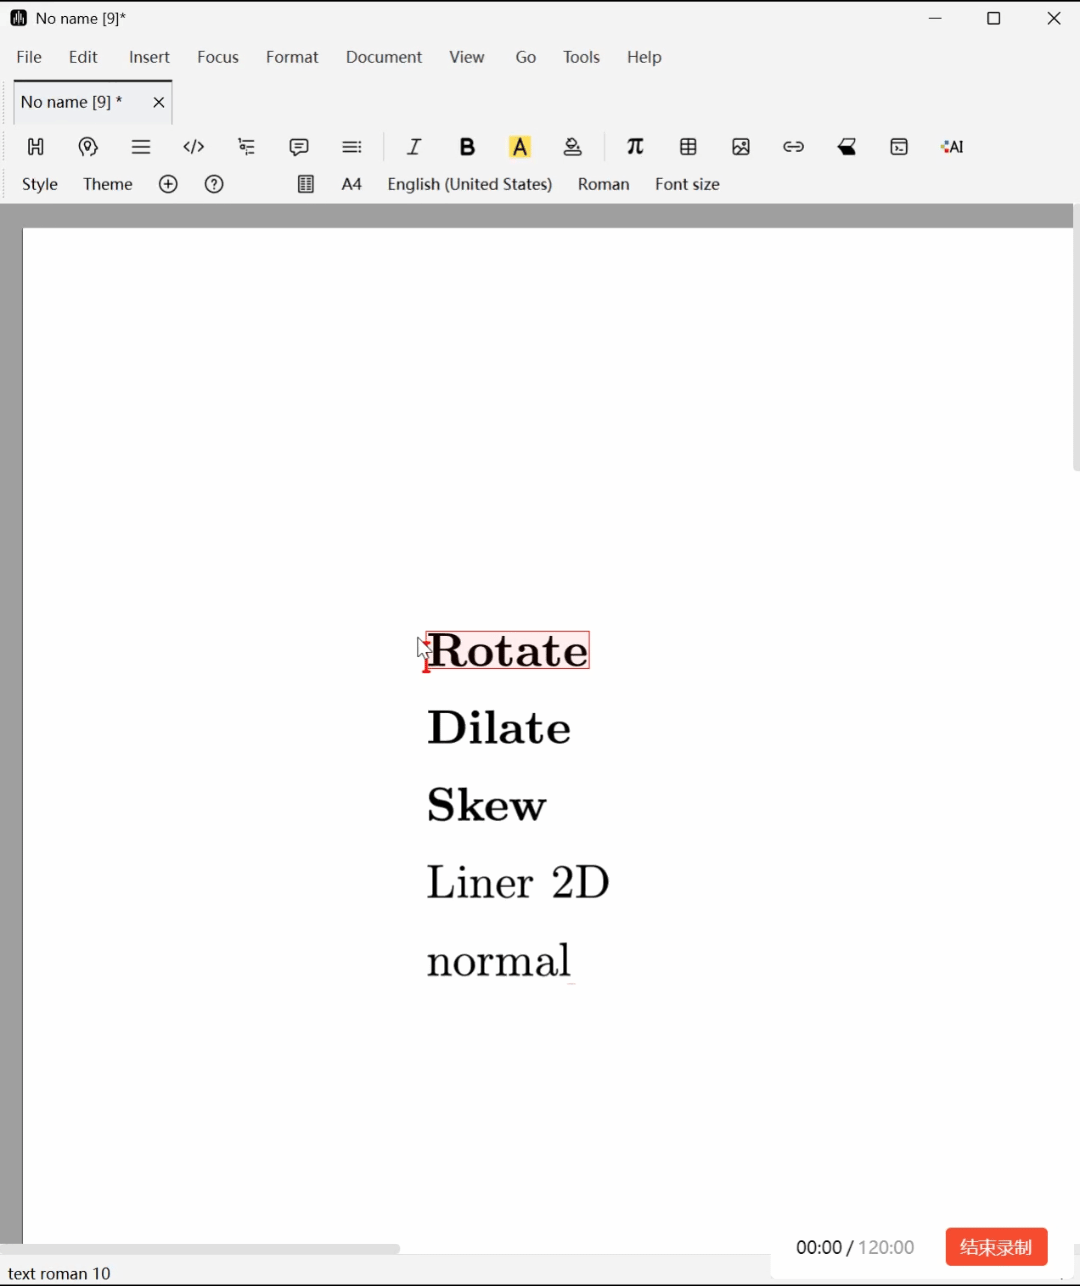Open the Font size selector
This screenshot has height=1286, width=1080.
687,184
